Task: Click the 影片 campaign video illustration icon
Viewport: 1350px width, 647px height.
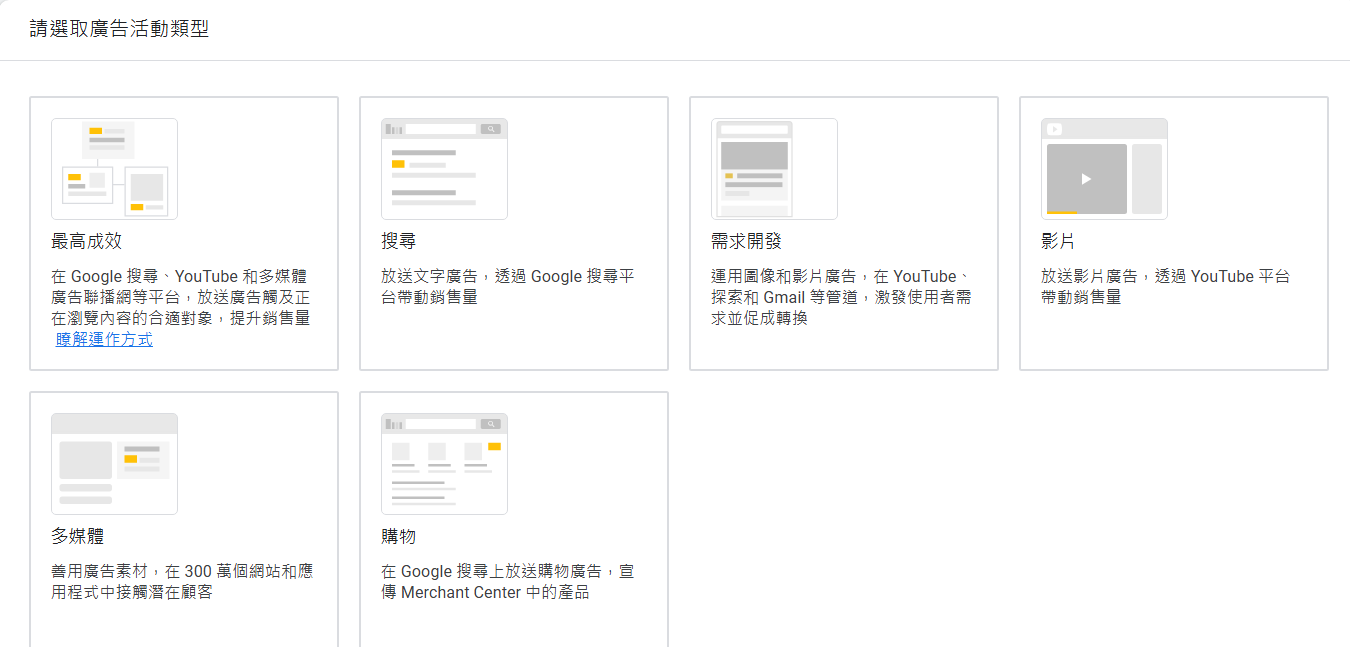Action: point(1104,169)
